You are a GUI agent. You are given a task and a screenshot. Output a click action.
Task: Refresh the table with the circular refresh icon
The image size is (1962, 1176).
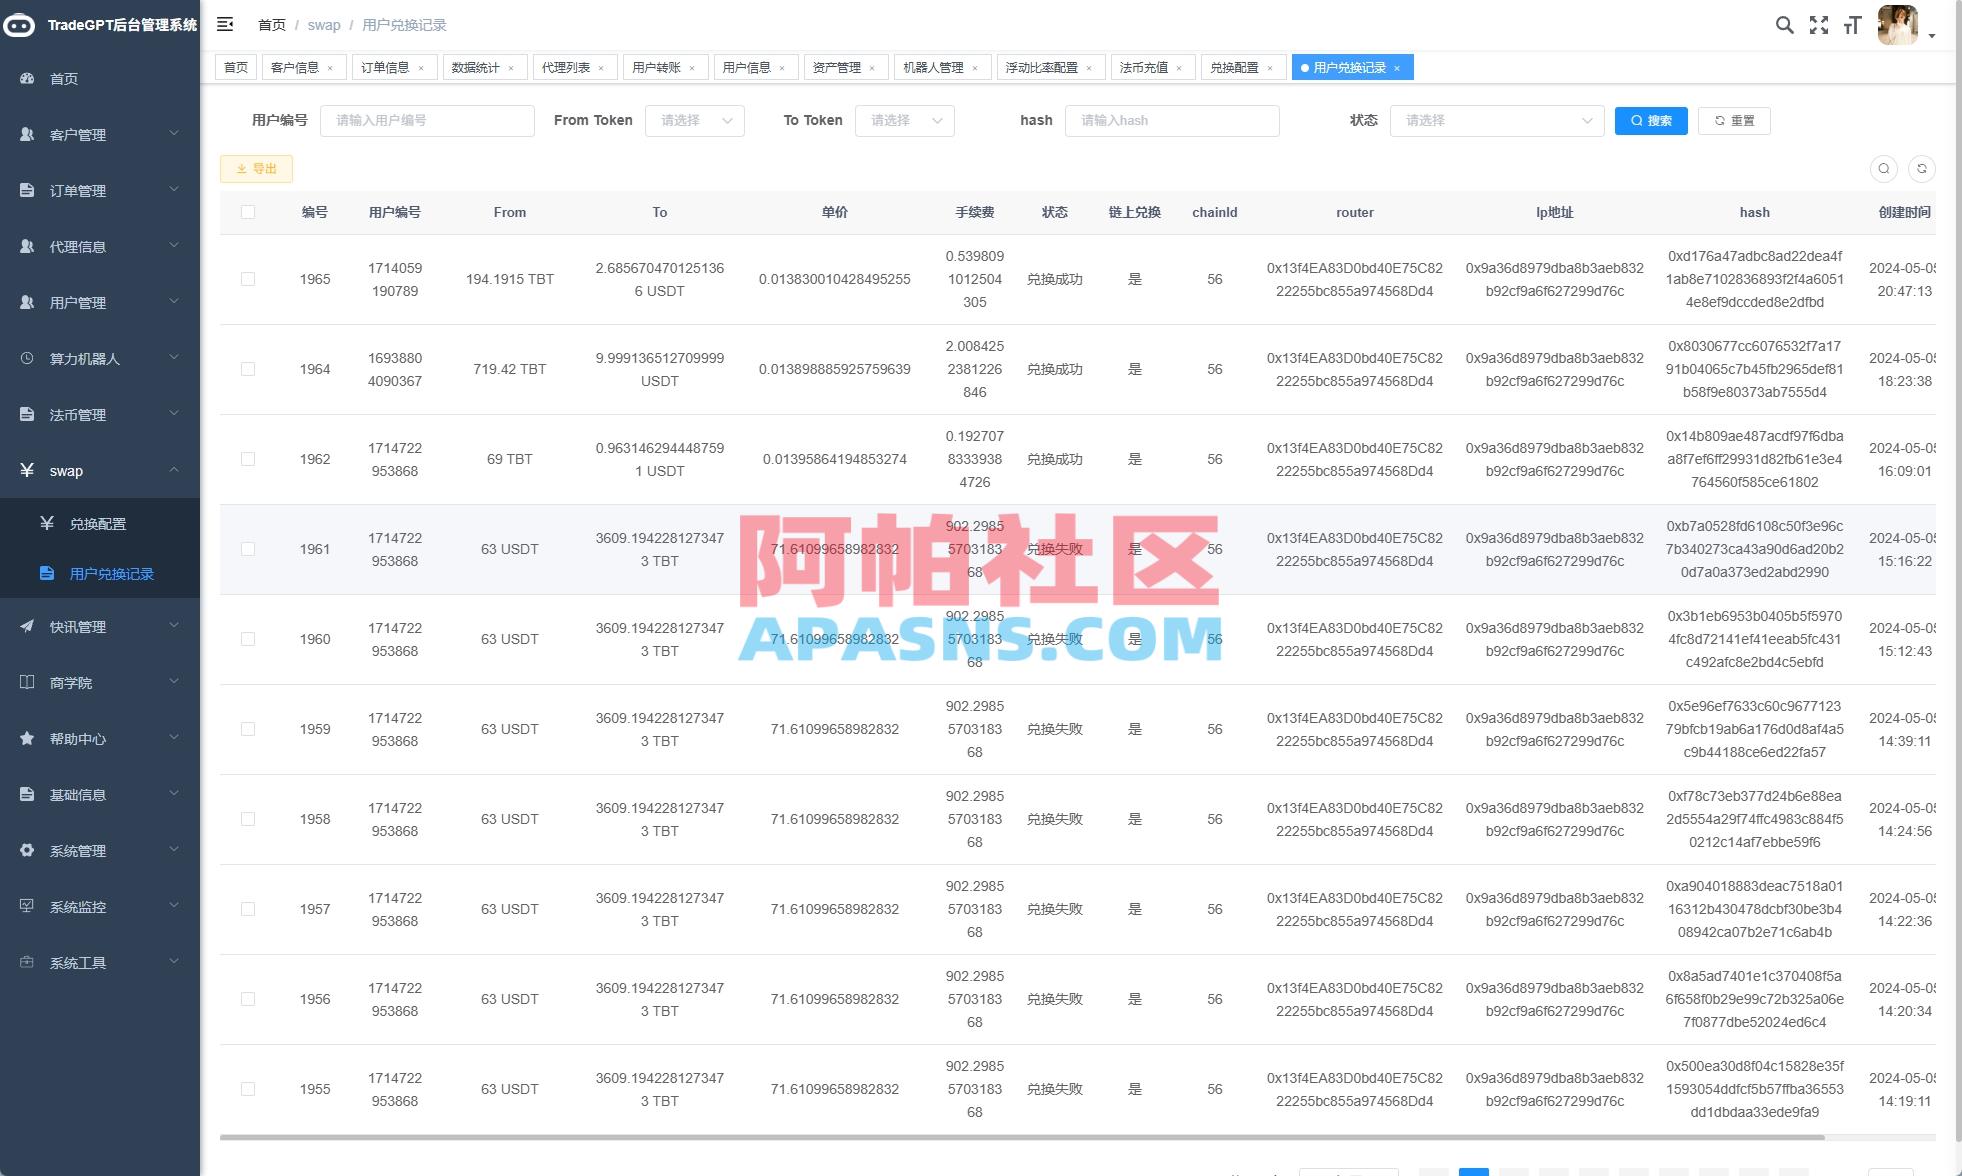[1923, 168]
